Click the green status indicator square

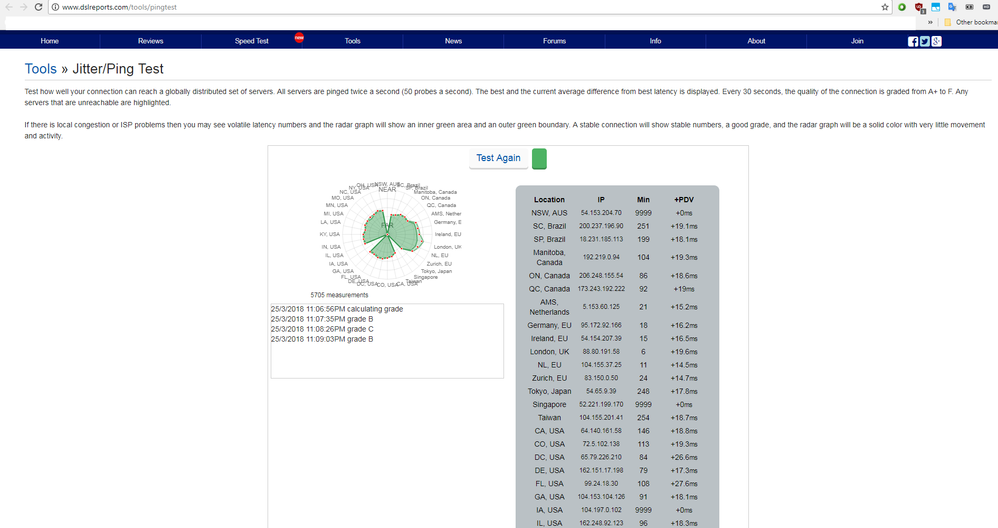click(x=539, y=159)
